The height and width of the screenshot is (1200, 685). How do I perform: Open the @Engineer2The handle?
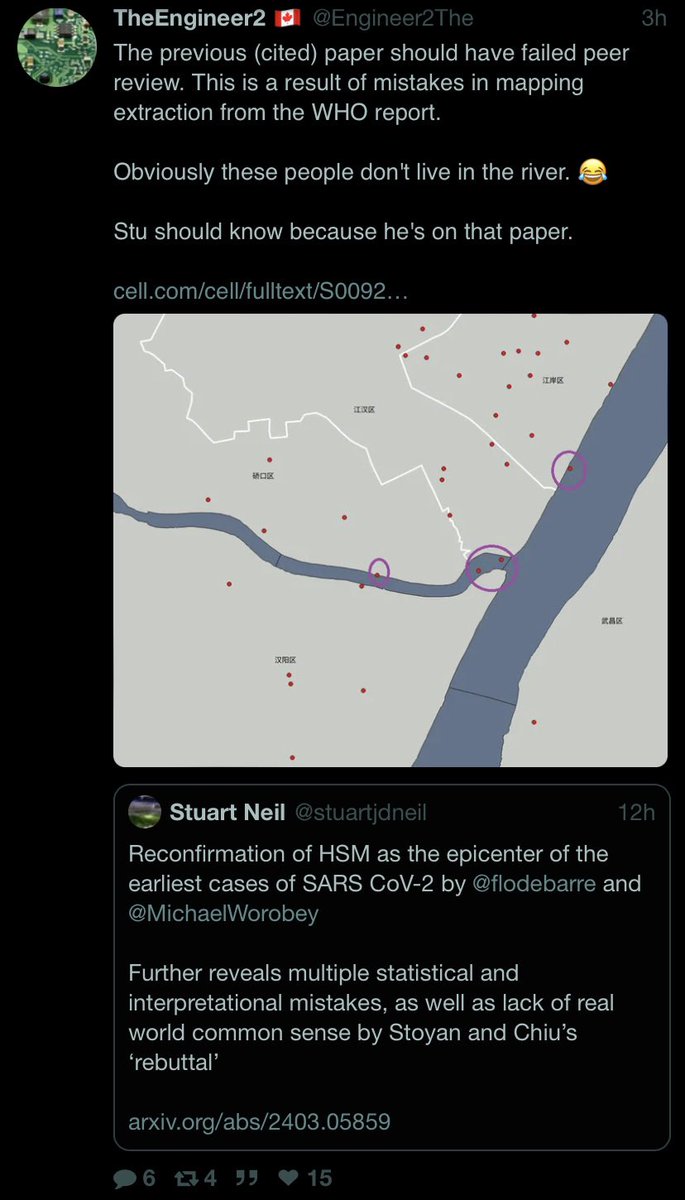[x=394, y=19]
